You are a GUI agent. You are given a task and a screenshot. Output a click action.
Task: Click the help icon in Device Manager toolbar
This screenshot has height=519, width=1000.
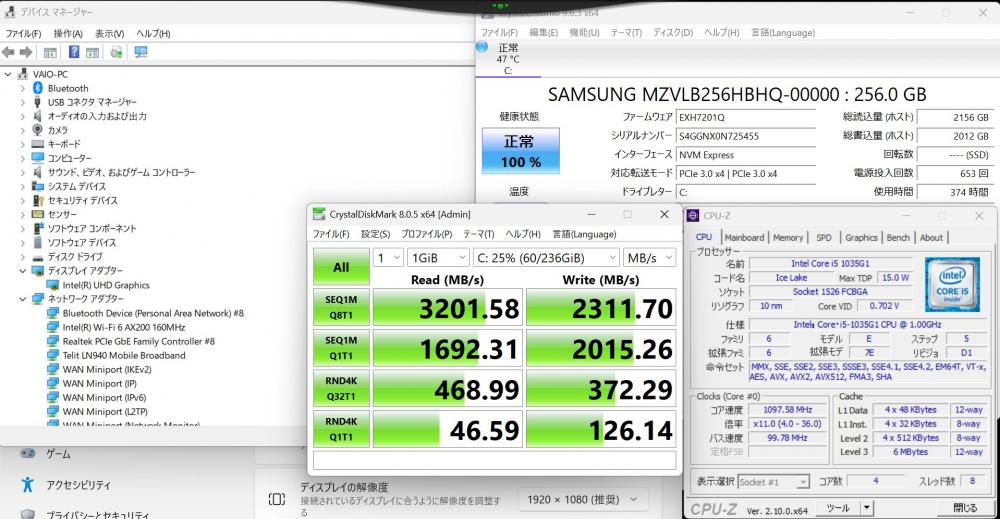(74, 52)
